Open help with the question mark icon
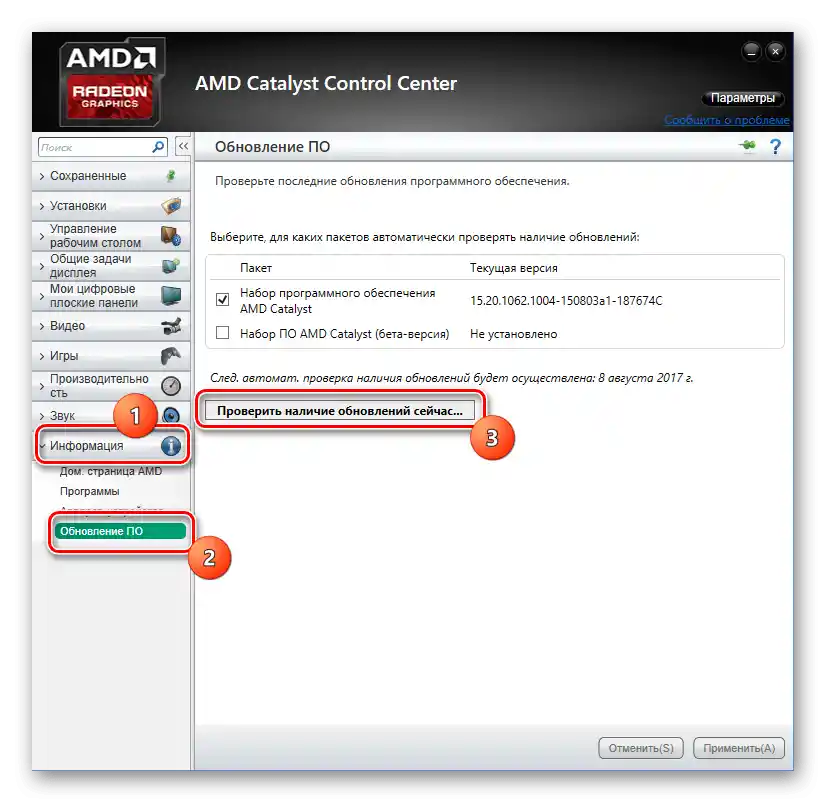This screenshot has width=826, height=803. (775, 146)
